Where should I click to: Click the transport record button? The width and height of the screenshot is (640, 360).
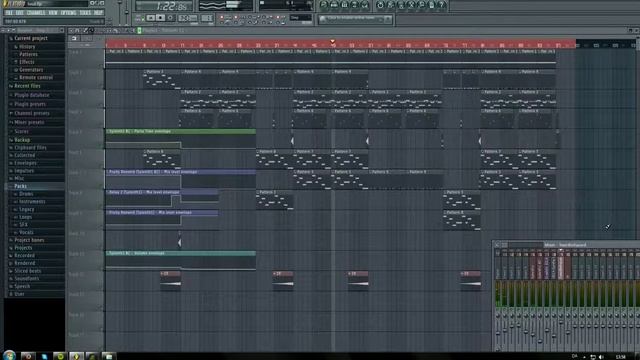pyautogui.click(x=171, y=18)
